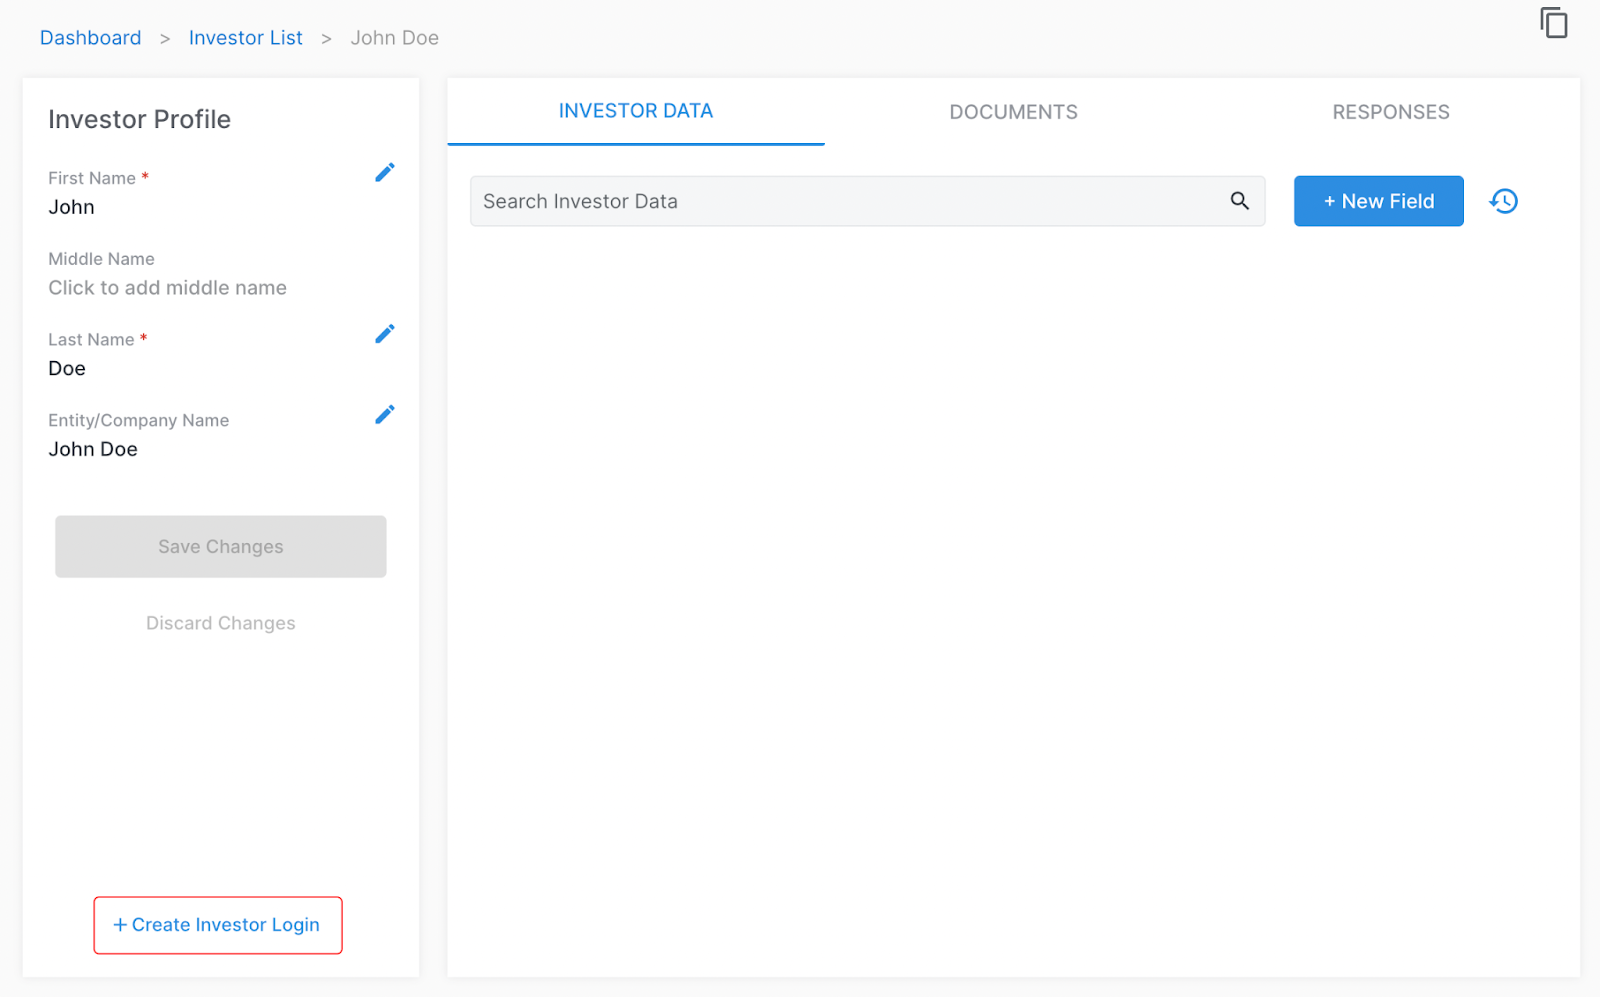Click the Last Name edit pencil
The height and width of the screenshot is (997, 1600).
(x=384, y=334)
